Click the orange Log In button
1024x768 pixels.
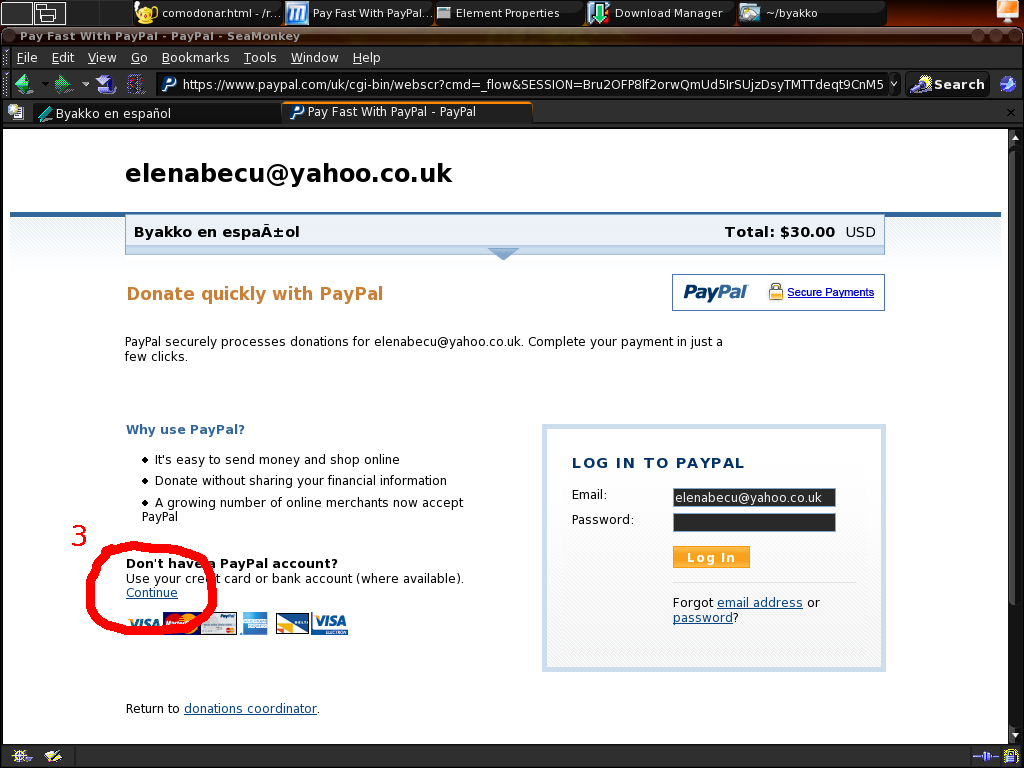711,557
